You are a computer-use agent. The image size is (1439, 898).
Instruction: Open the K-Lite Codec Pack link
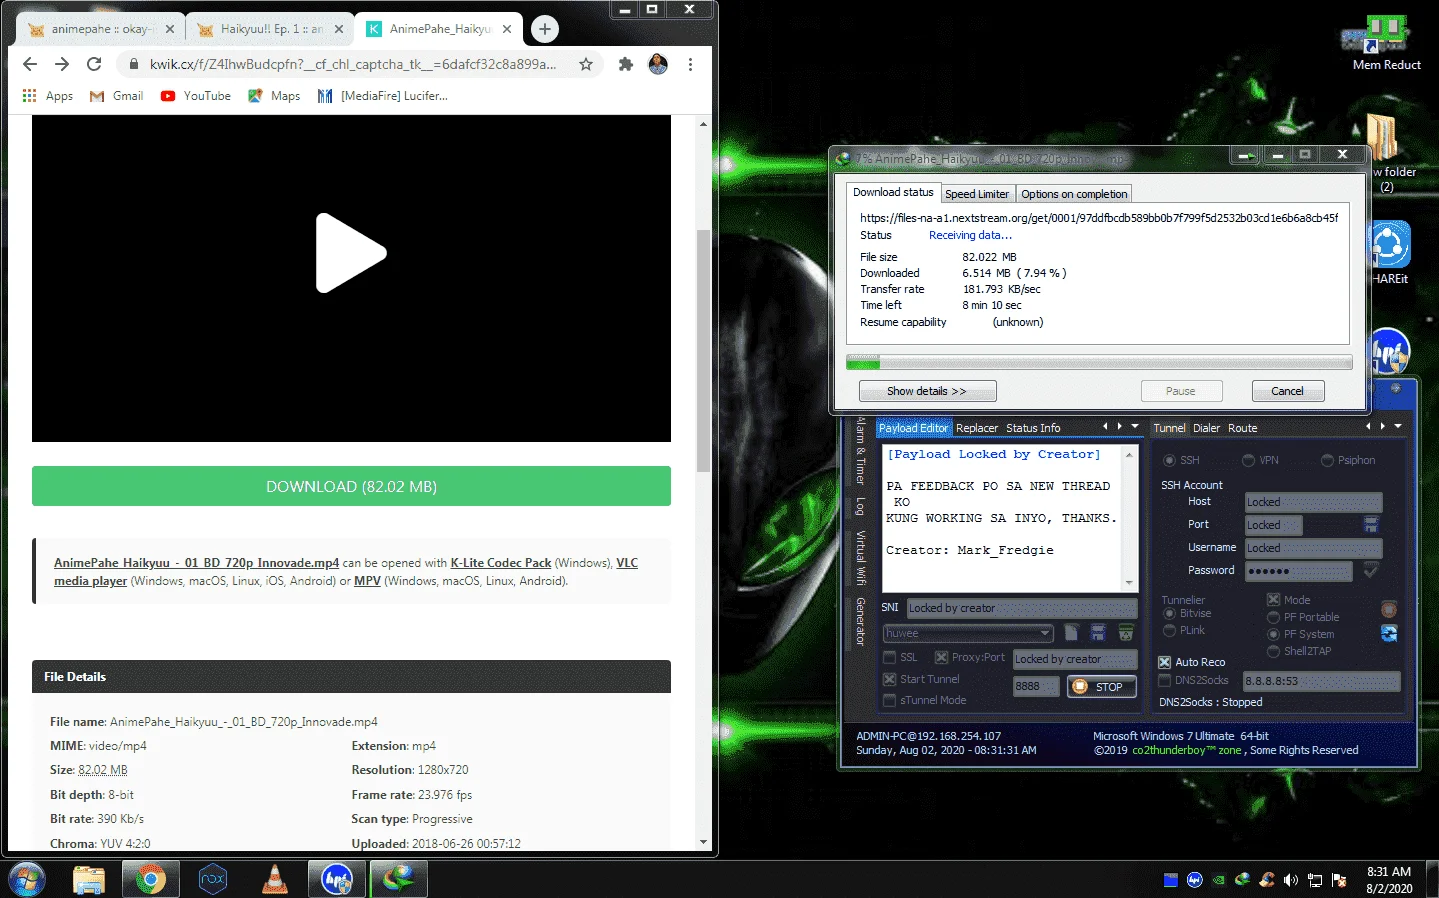tap(501, 563)
